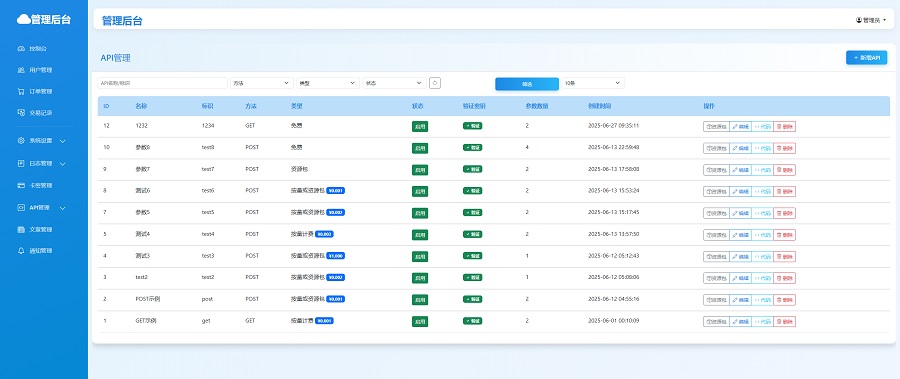Click the 代码 code button for POST示例 row

tap(762, 300)
